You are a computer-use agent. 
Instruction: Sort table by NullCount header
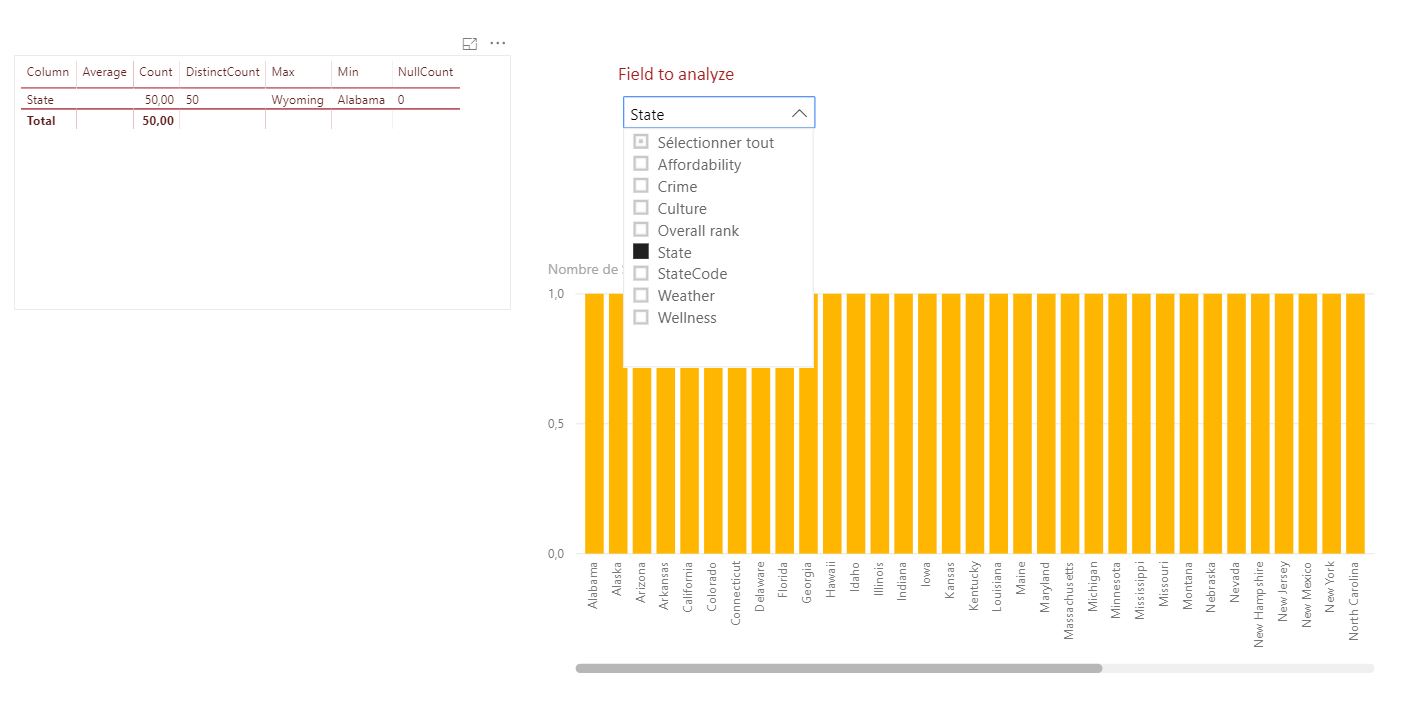(x=425, y=72)
